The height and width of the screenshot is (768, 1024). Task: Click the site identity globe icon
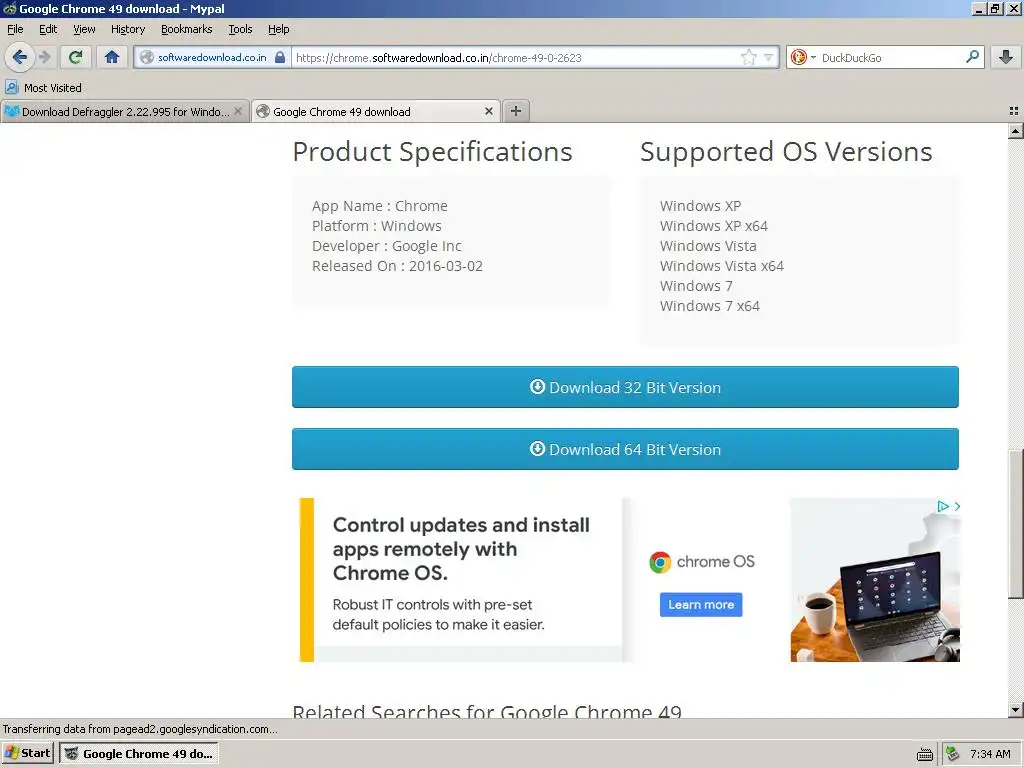click(147, 57)
